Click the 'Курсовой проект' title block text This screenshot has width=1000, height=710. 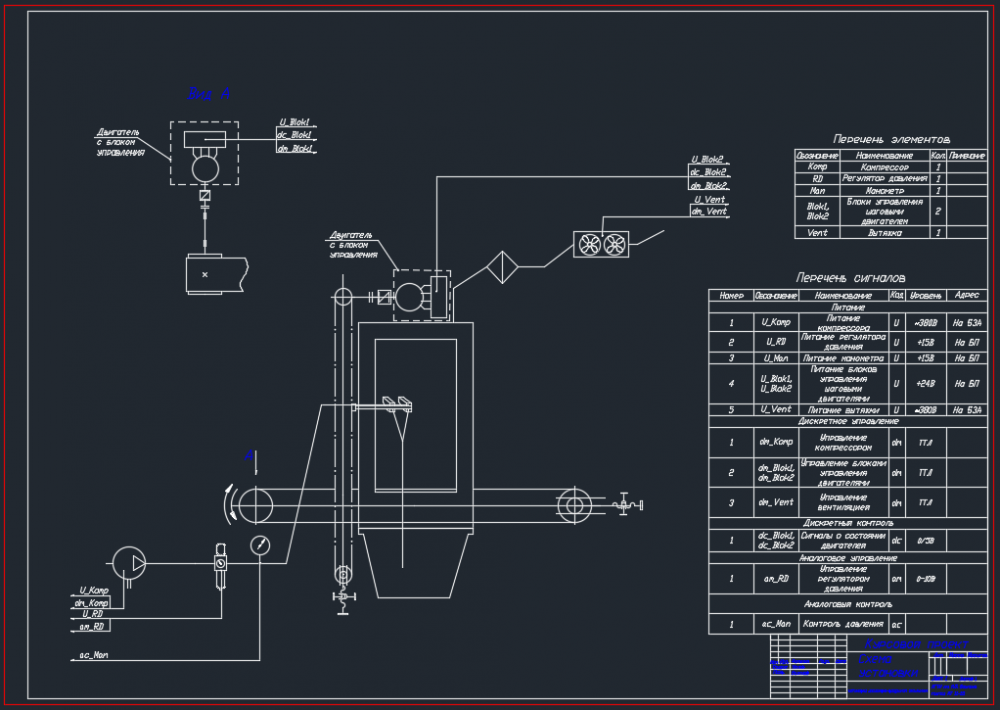point(916,644)
